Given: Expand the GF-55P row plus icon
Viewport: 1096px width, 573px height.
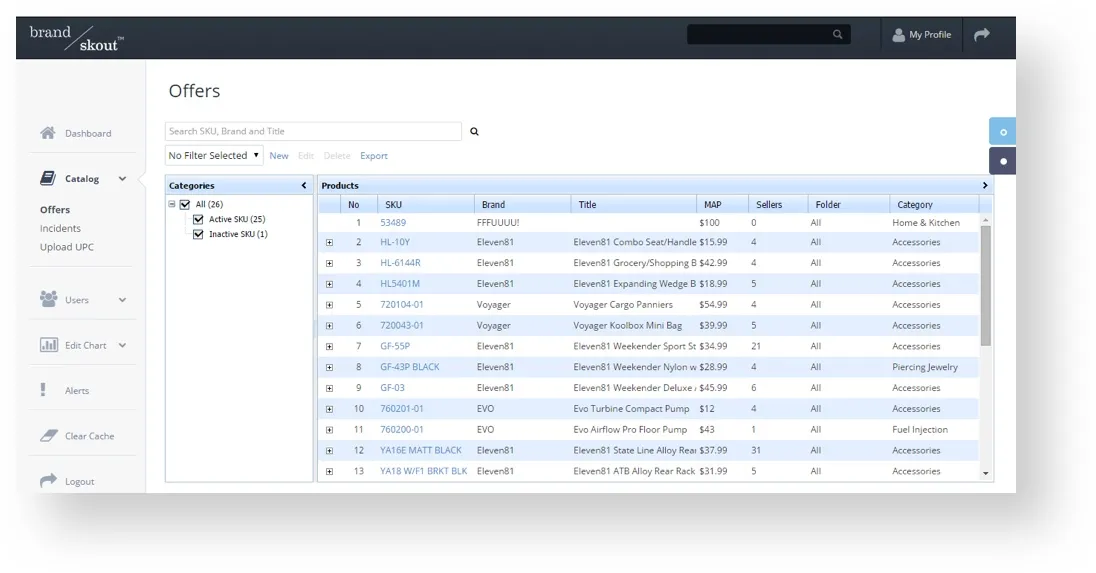Looking at the screenshot, I should click(x=329, y=347).
